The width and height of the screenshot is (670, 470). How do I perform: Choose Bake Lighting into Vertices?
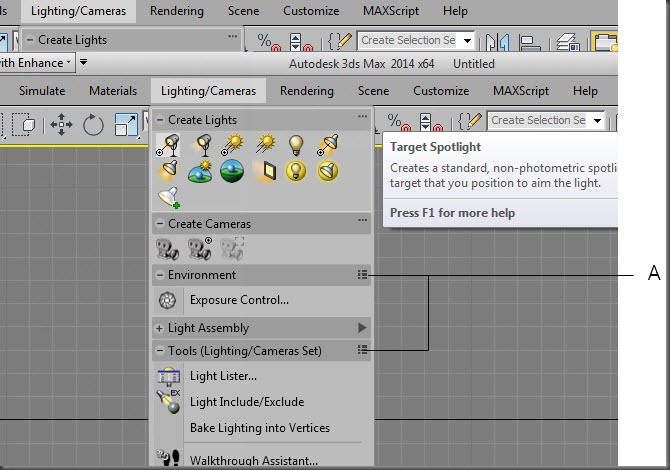pyautogui.click(x=260, y=428)
